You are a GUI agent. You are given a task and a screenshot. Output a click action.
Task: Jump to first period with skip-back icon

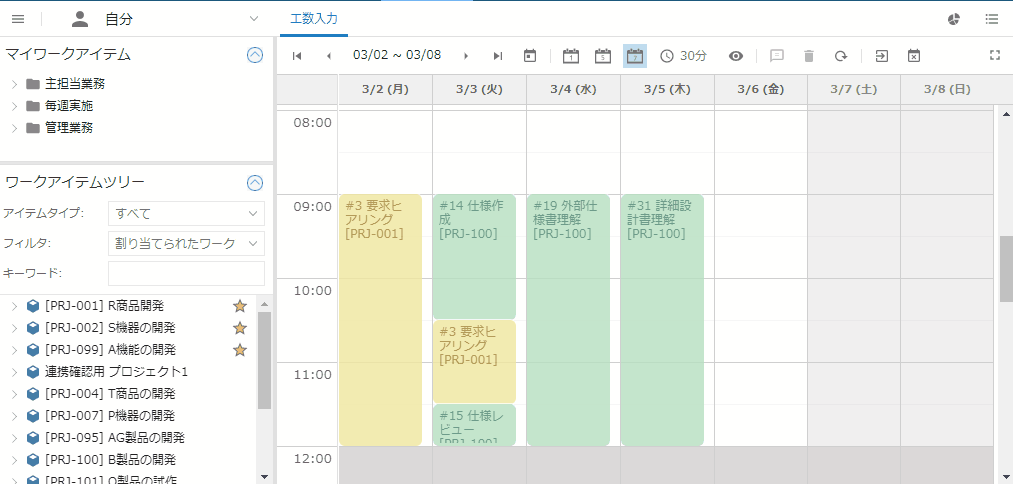coord(297,56)
